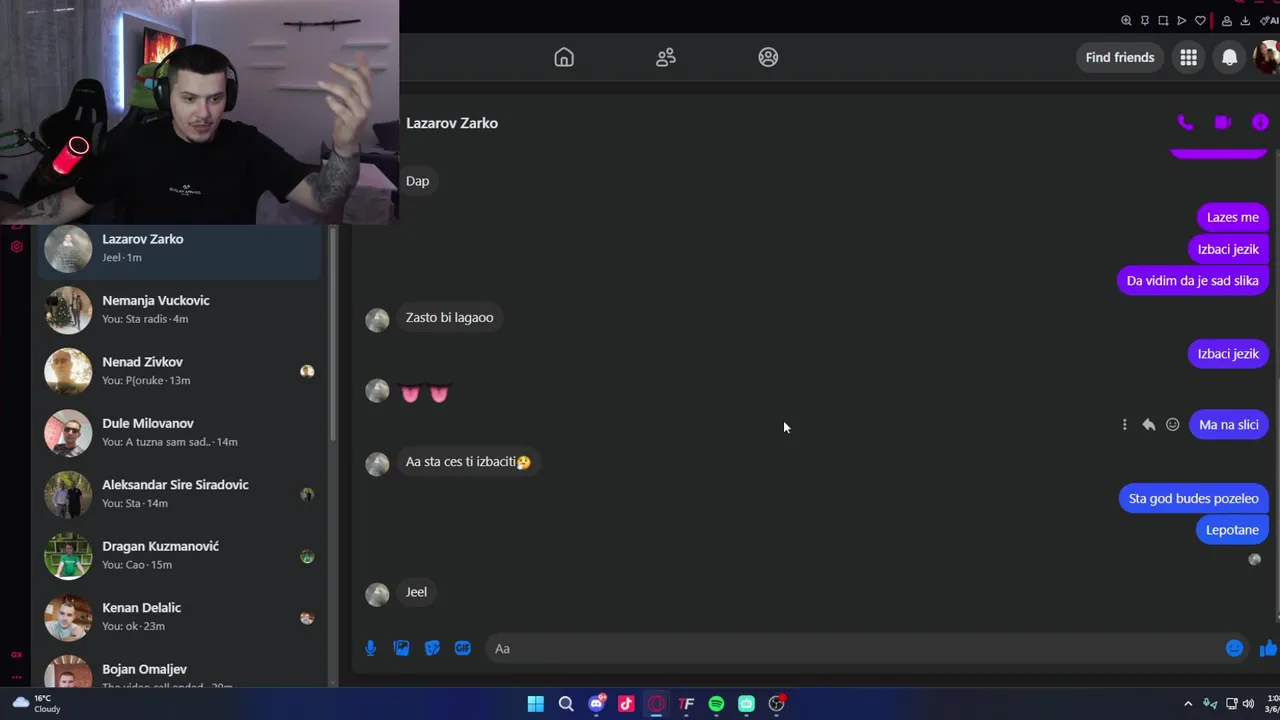Open the emoji picker in message box
The height and width of the screenshot is (720, 1280).
click(1234, 648)
